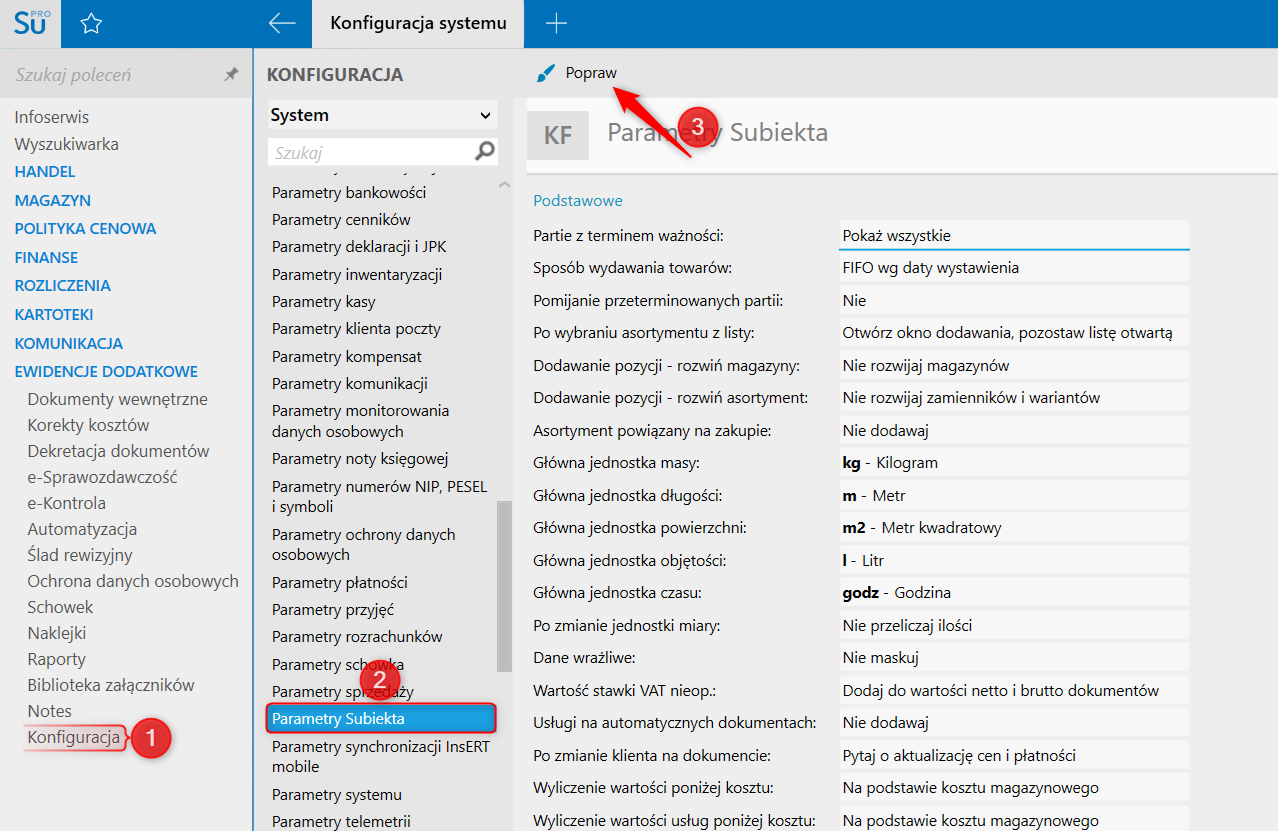Click the search magnifier in Konfiguracja
The height and width of the screenshot is (831, 1278).
tap(485, 152)
